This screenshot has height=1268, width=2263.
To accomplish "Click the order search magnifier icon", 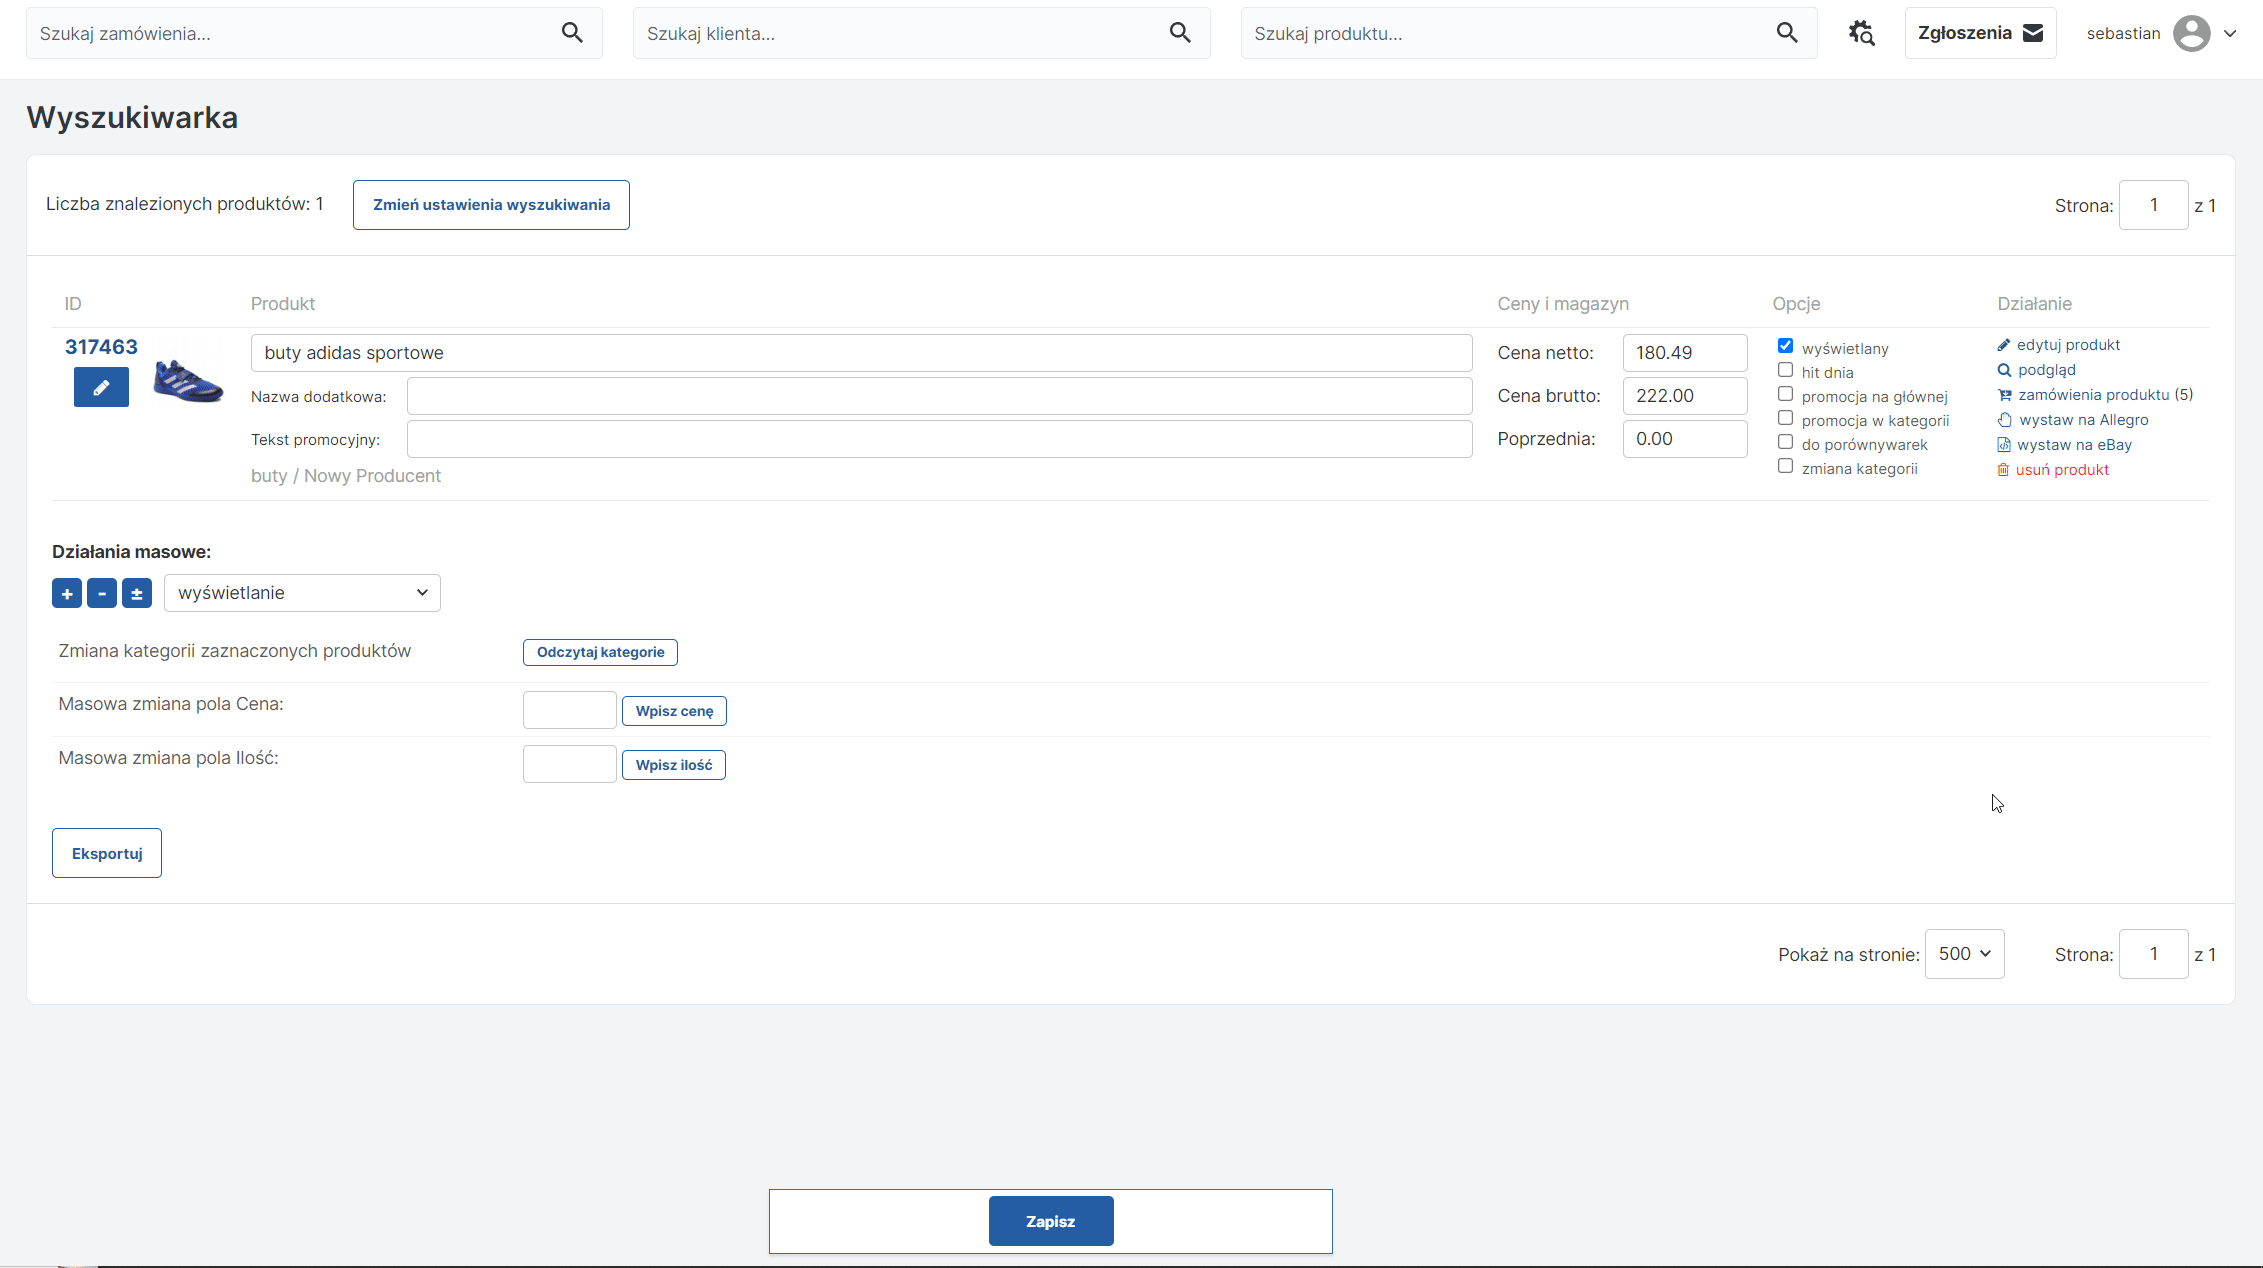I will 572,33.
